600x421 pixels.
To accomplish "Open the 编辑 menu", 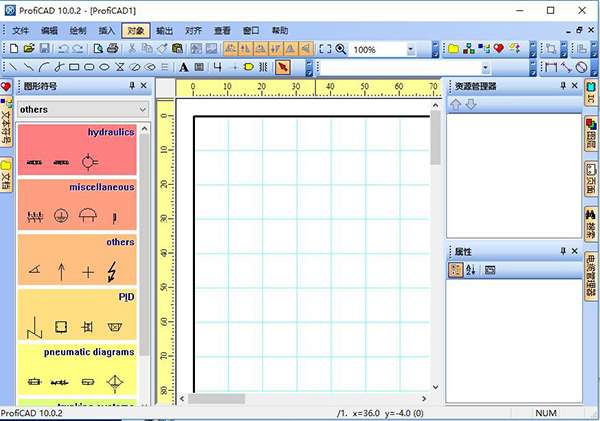I will click(49, 31).
